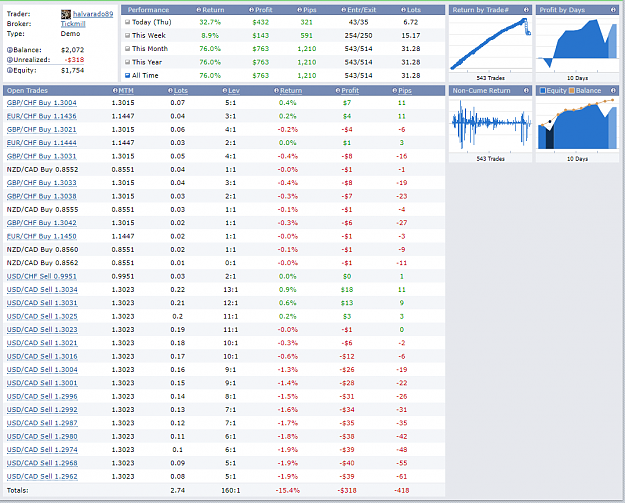Image resolution: width=625 pixels, height=503 pixels.
Task: Select the Today (Thu) period toggle
Action: click(128, 22)
